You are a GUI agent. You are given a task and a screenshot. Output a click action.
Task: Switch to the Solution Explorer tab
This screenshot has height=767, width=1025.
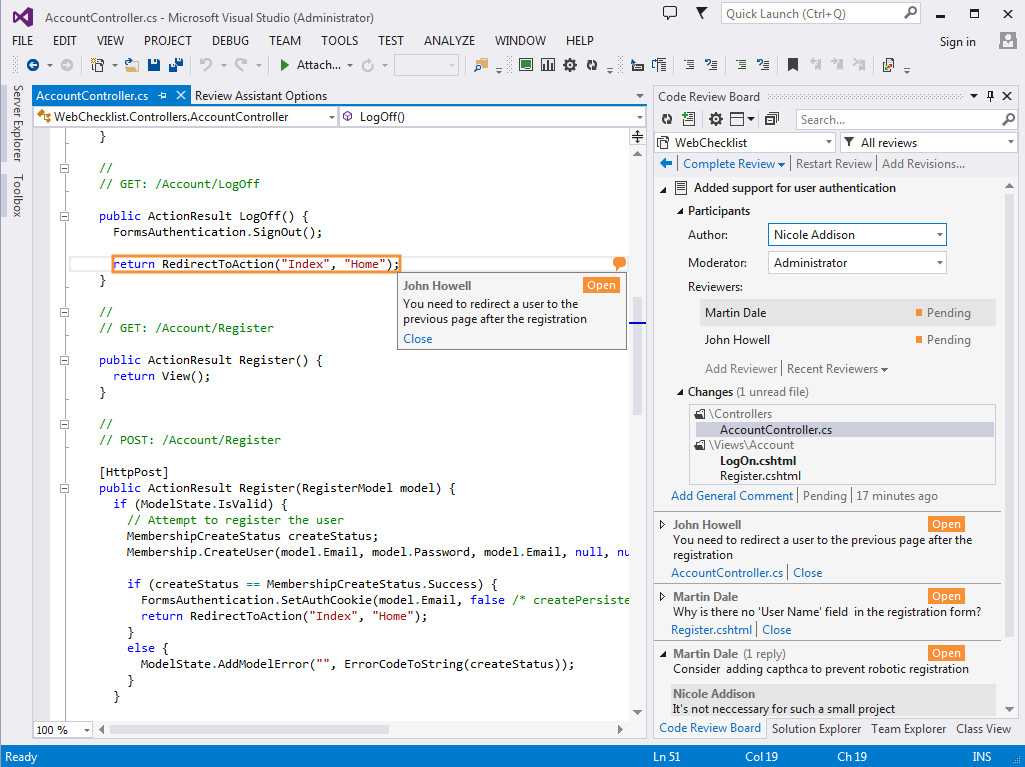(x=816, y=728)
